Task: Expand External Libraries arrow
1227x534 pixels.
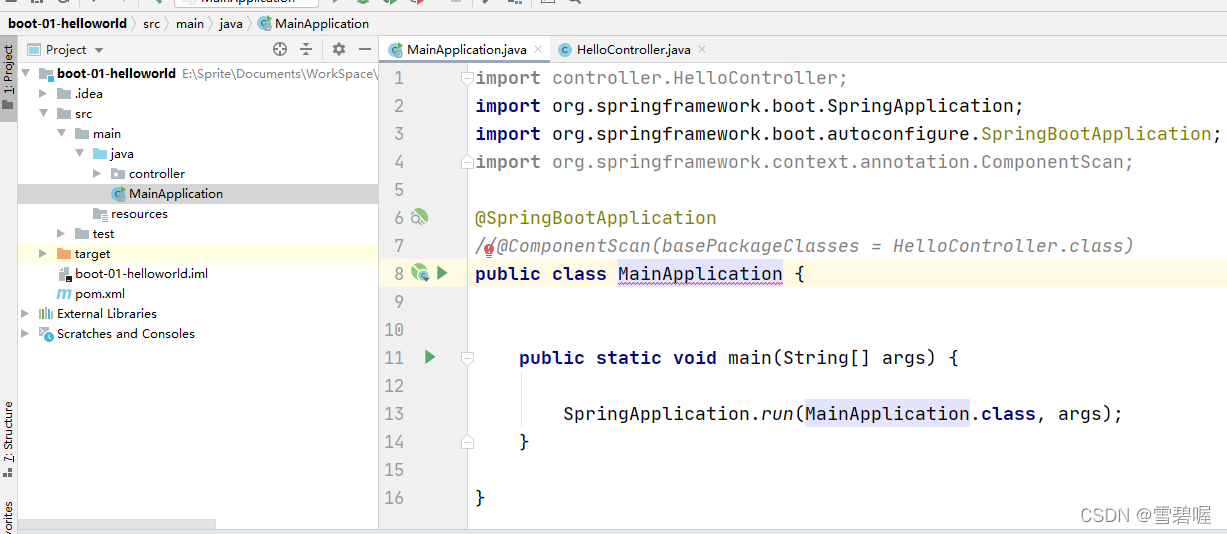Action: pos(25,313)
